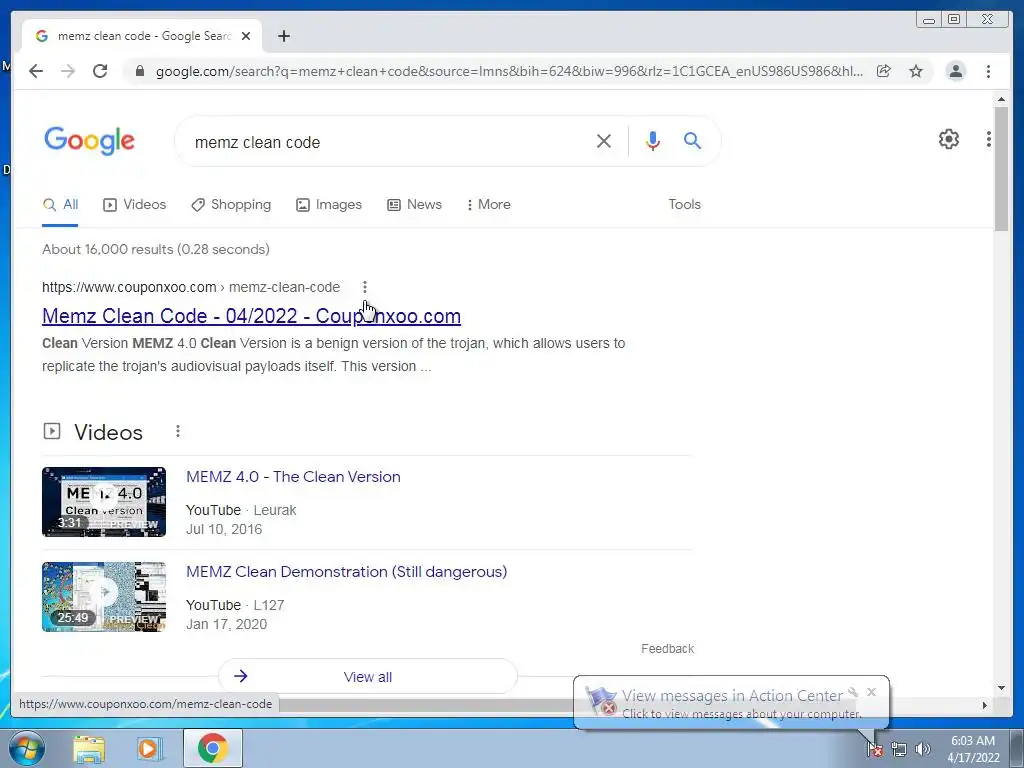Switch to the Images results tab
1024x768 pixels.
coord(328,204)
